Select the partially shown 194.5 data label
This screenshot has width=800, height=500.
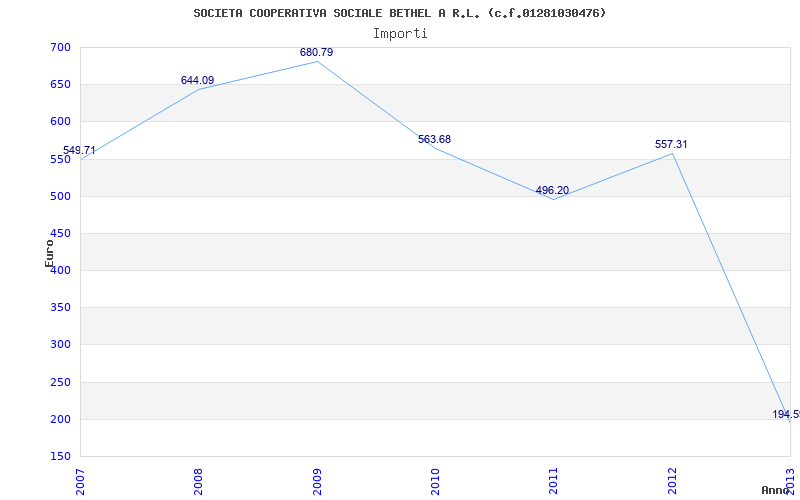coord(786,414)
